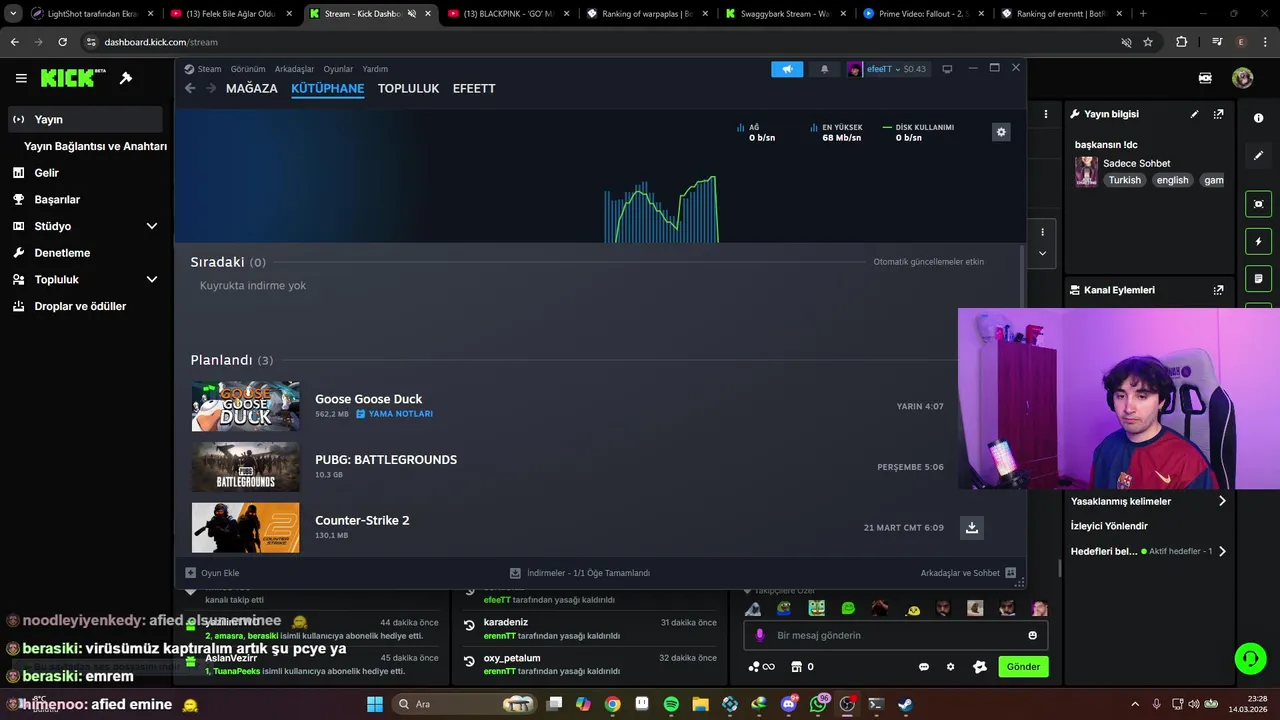Open Yayın Bağlantısı ve Anahtarı
The height and width of the screenshot is (720, 1280).
(95, 146)
